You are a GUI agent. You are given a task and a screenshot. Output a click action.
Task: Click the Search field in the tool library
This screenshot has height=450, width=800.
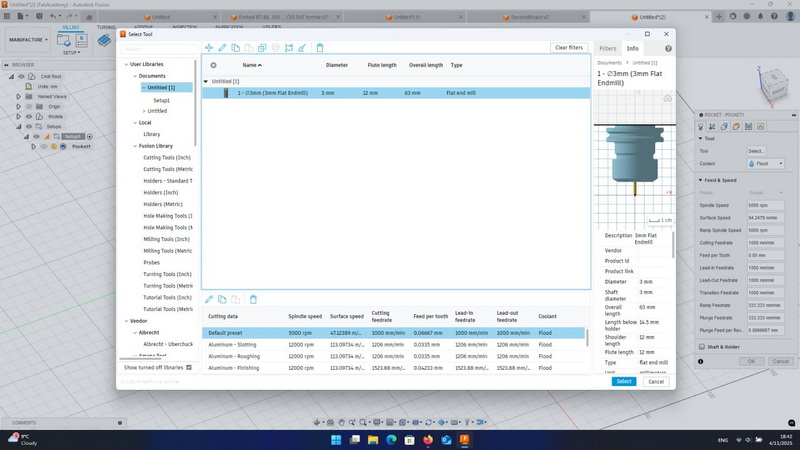click(x=159, y=49)
